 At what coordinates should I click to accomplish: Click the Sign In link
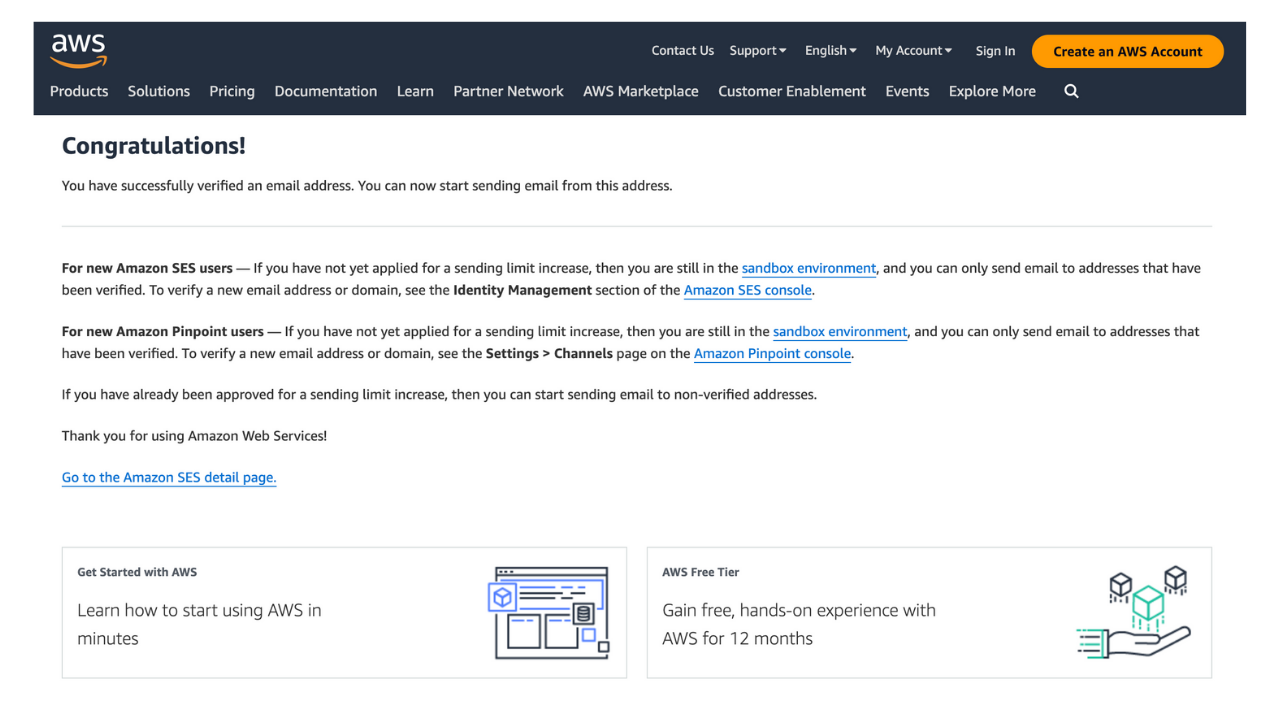pyautogui.click(x=995, y=50)
